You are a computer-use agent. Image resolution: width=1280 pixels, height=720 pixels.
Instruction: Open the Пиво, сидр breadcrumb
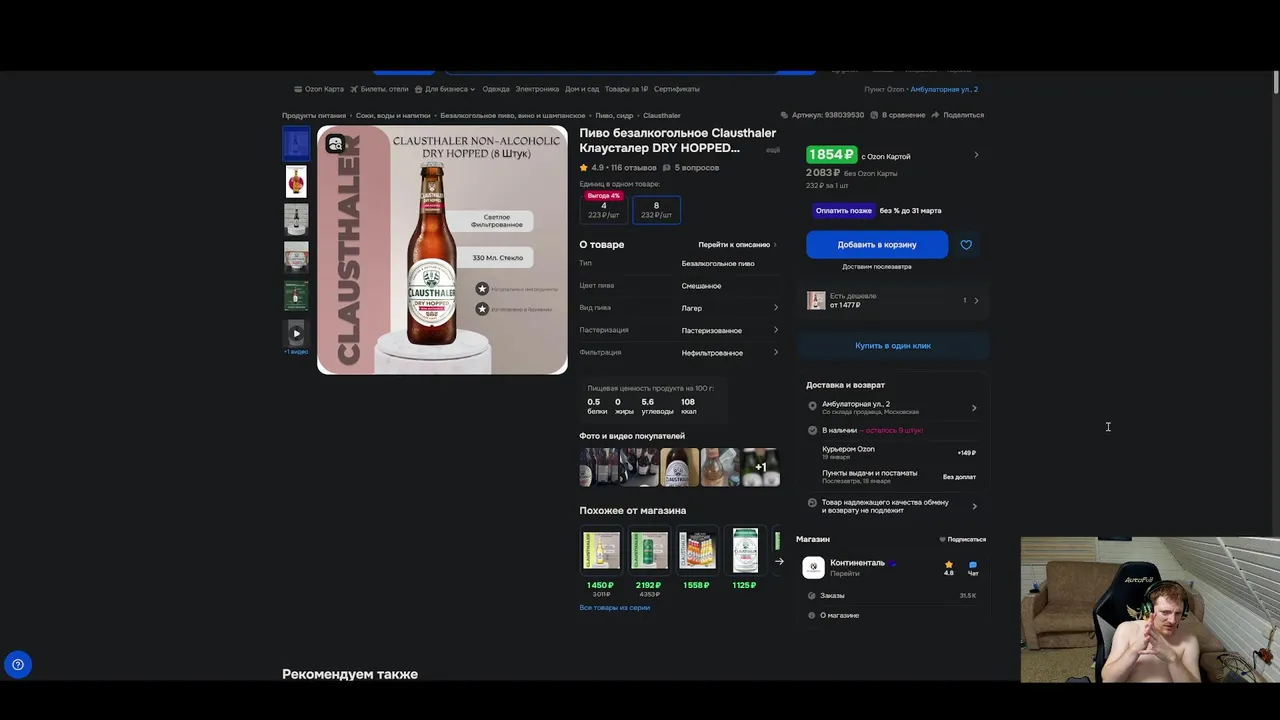click(x=614, y=116)
